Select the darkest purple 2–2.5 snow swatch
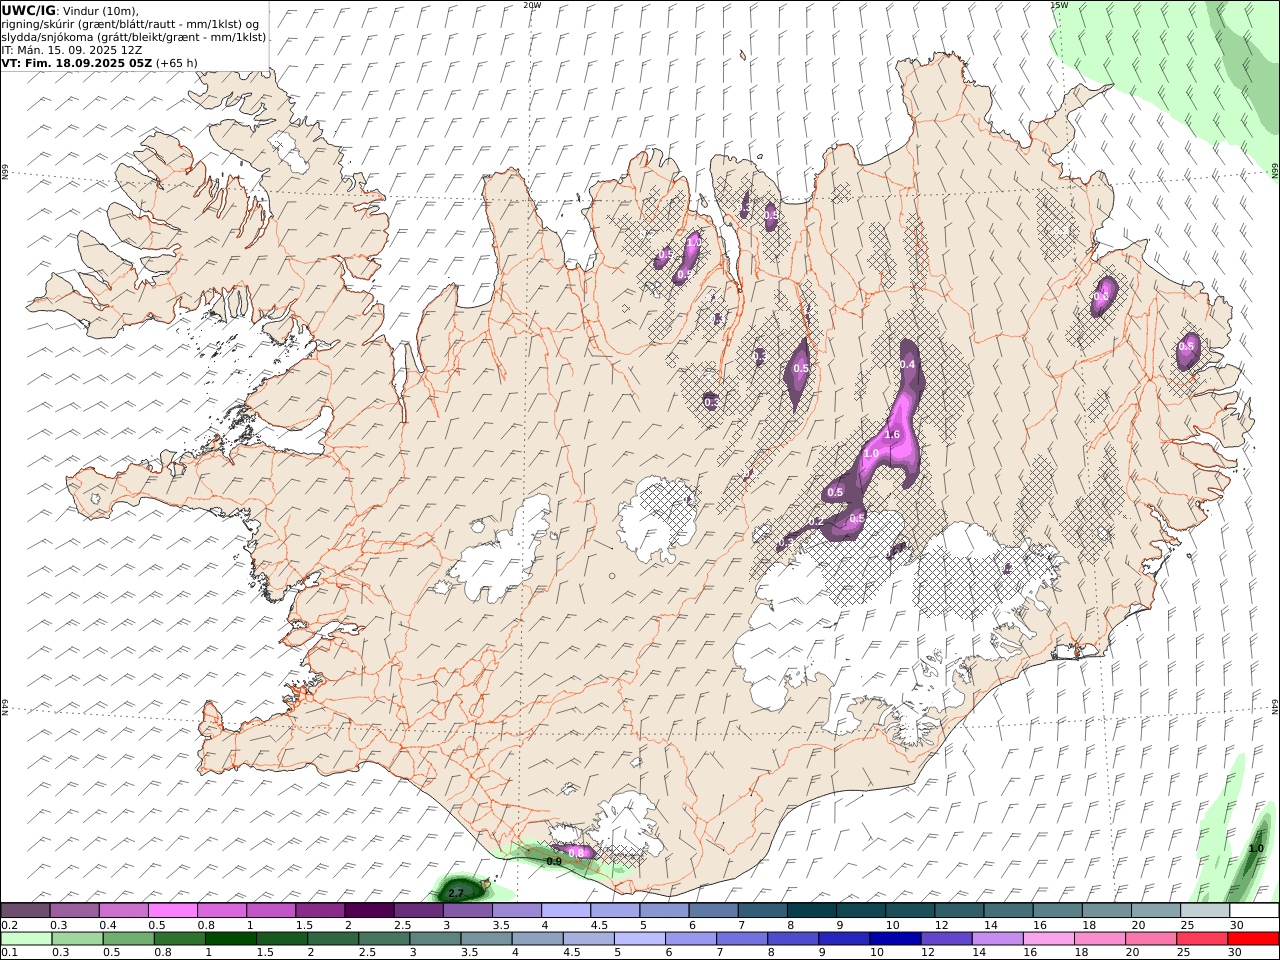 [x=368, y=910]
